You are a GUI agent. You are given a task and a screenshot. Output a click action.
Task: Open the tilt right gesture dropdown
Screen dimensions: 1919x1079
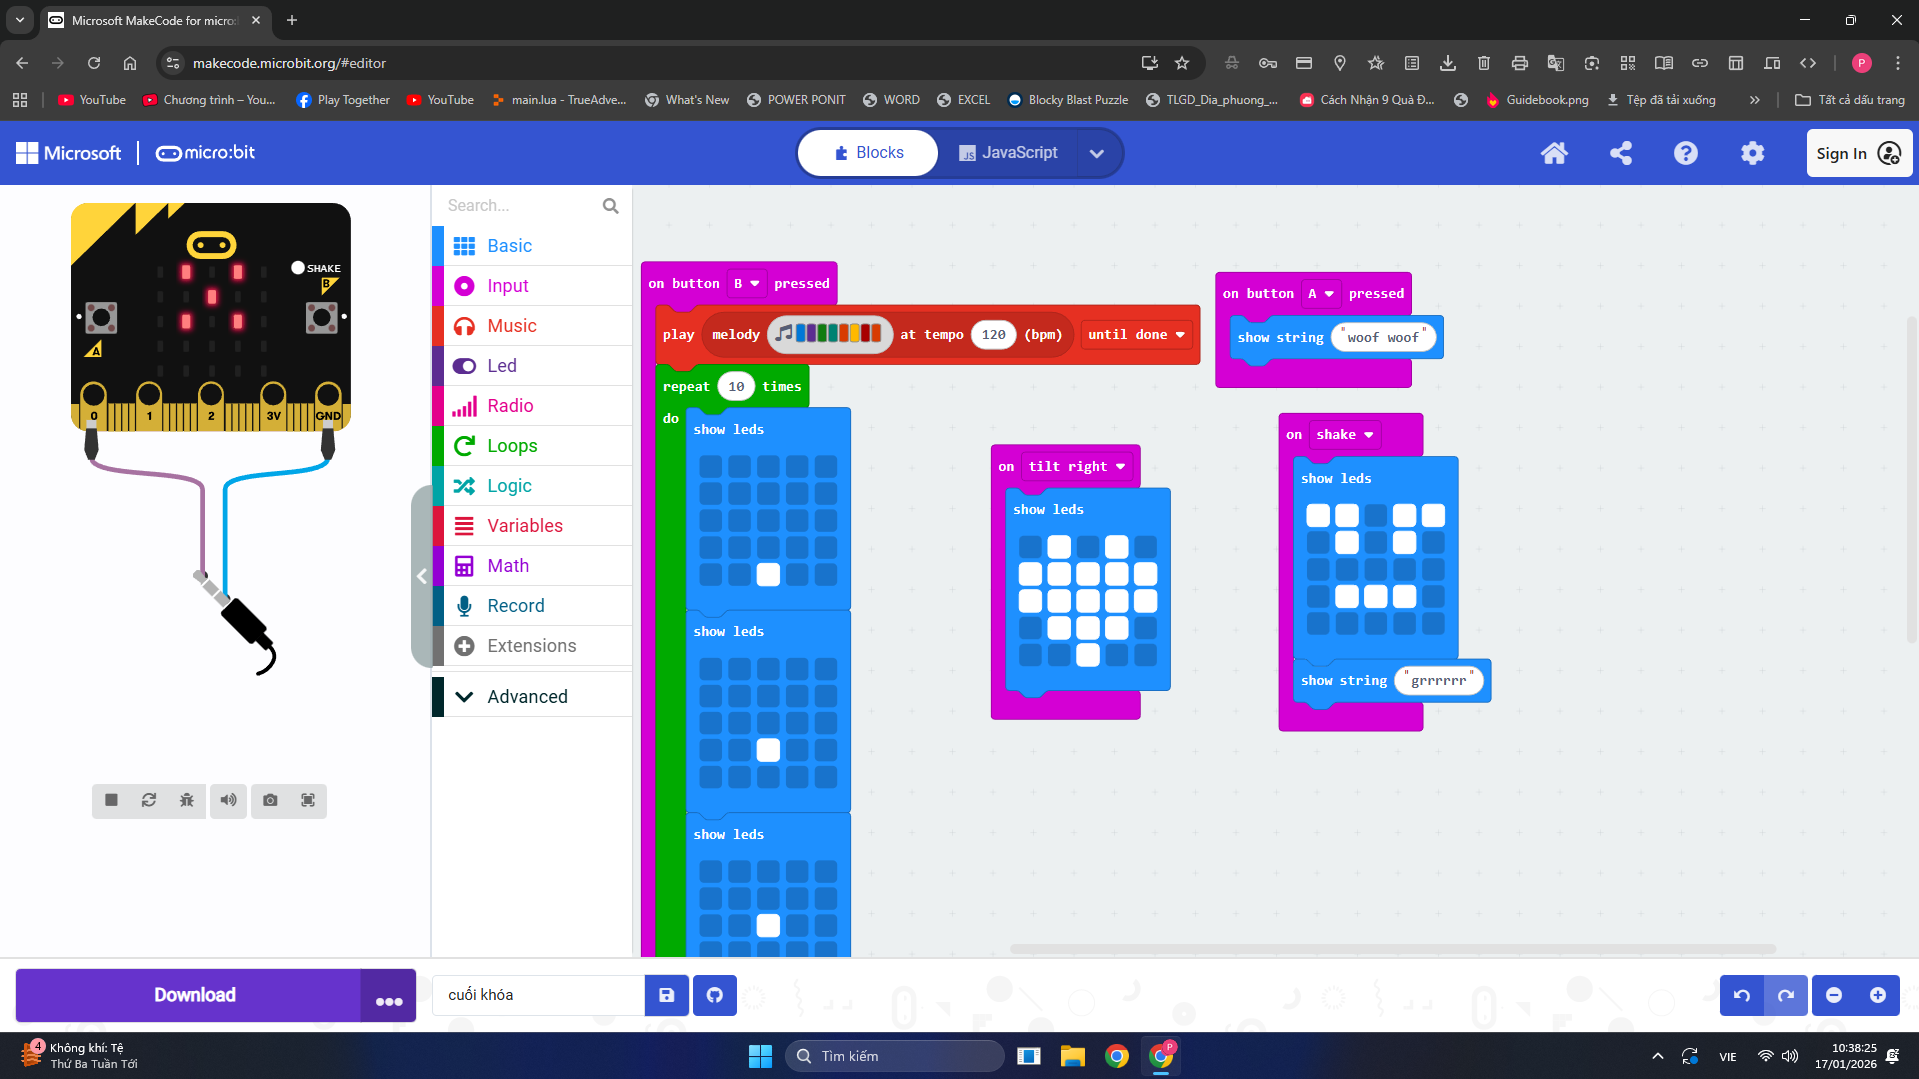(1076, 467)
